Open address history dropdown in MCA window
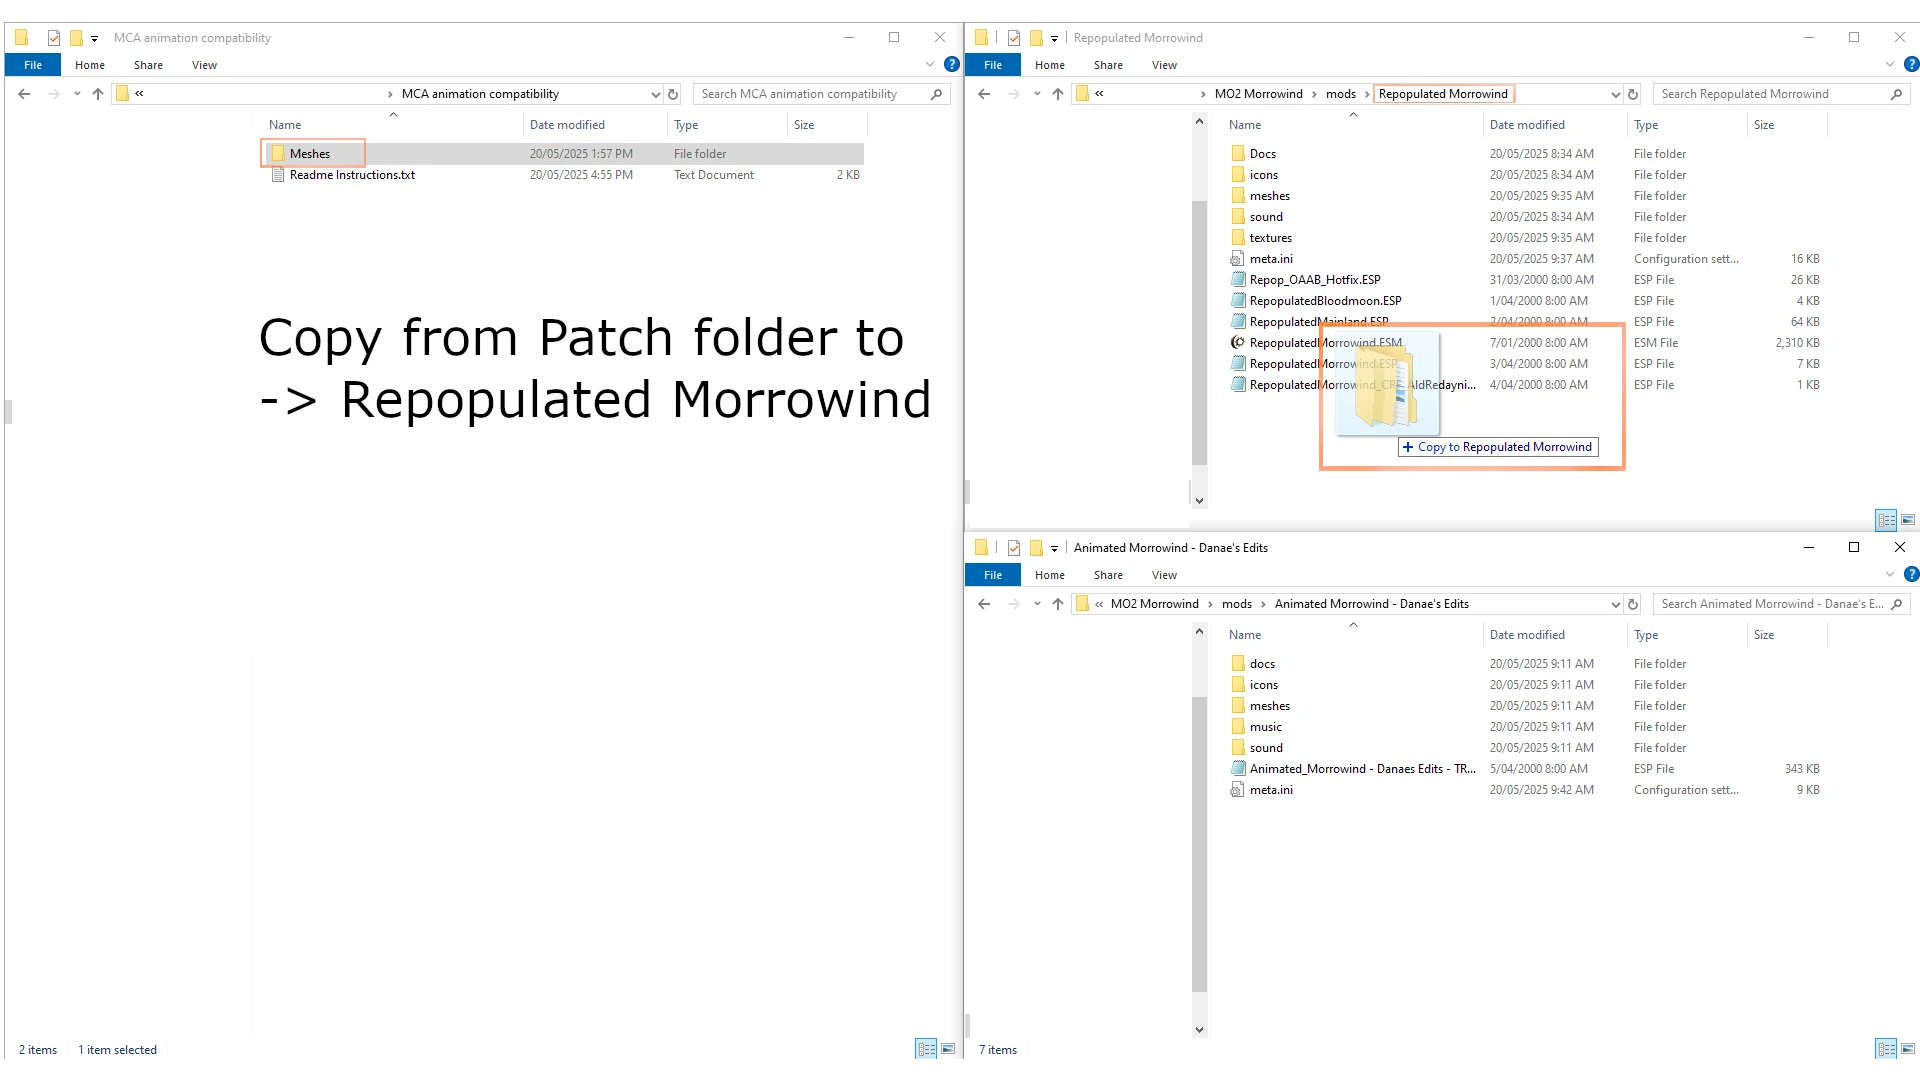 click(655, 94)
